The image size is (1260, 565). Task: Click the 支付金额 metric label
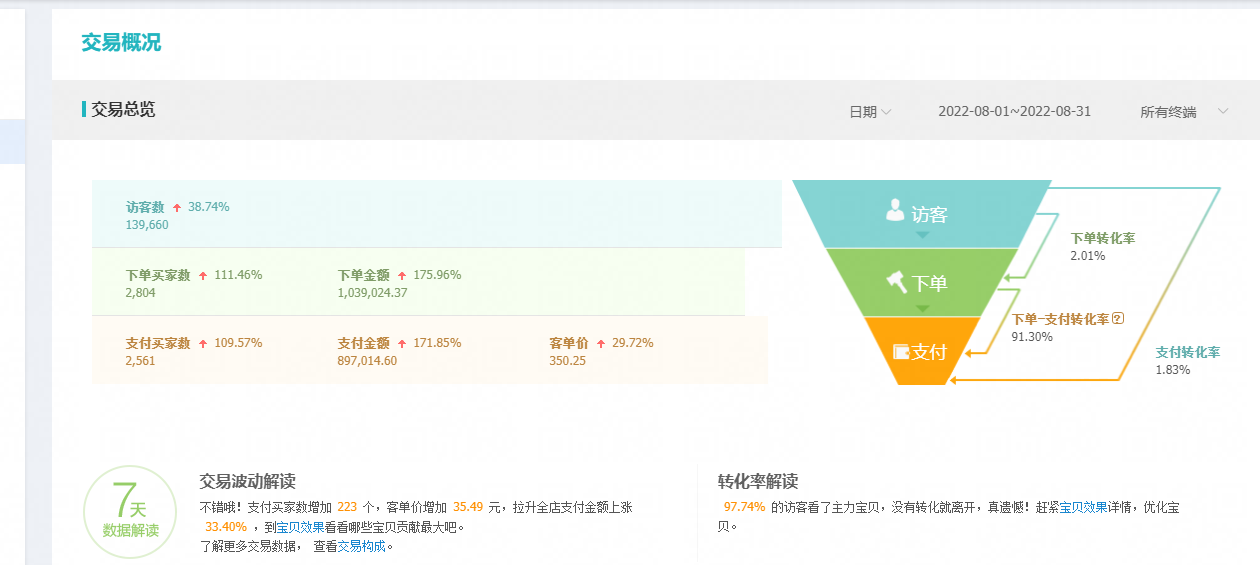(363, 343)
